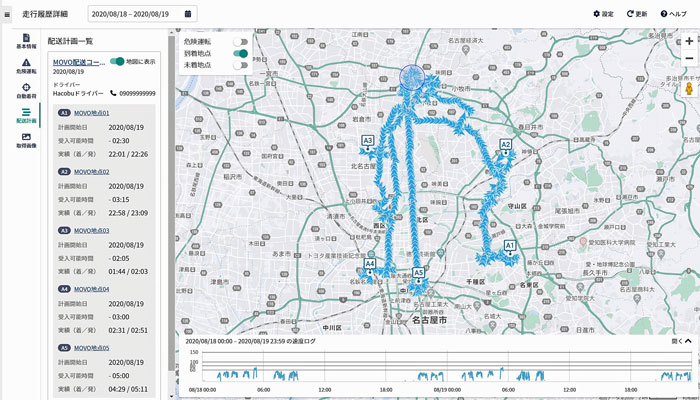Open the hamburger menu icon

click(x=7, y=14)
